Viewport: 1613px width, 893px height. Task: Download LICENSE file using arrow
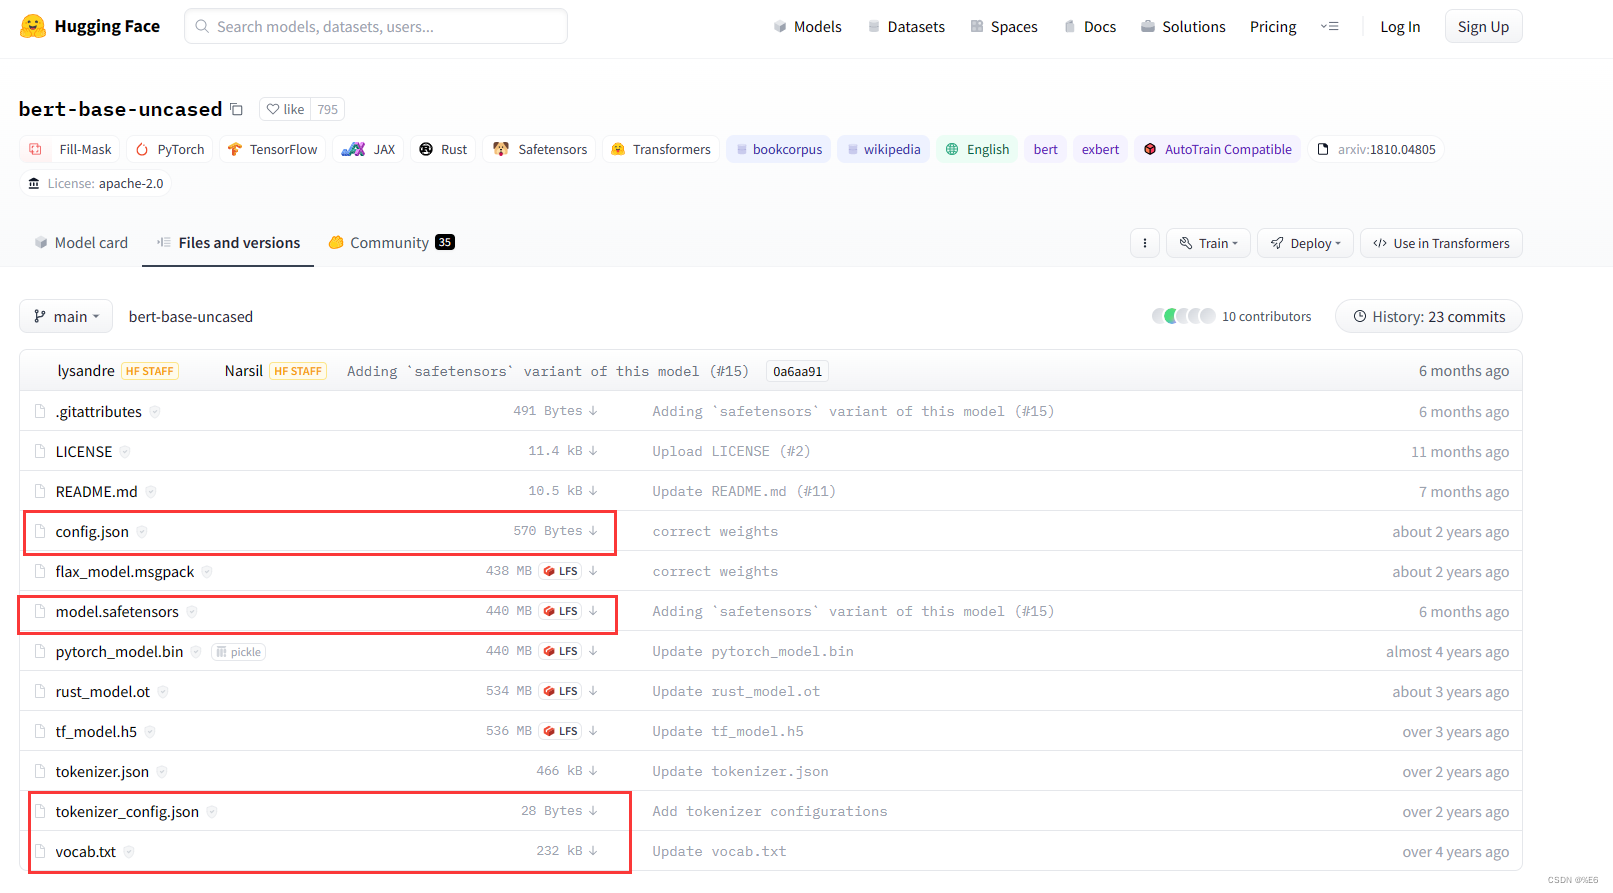(x=593, y=451)
